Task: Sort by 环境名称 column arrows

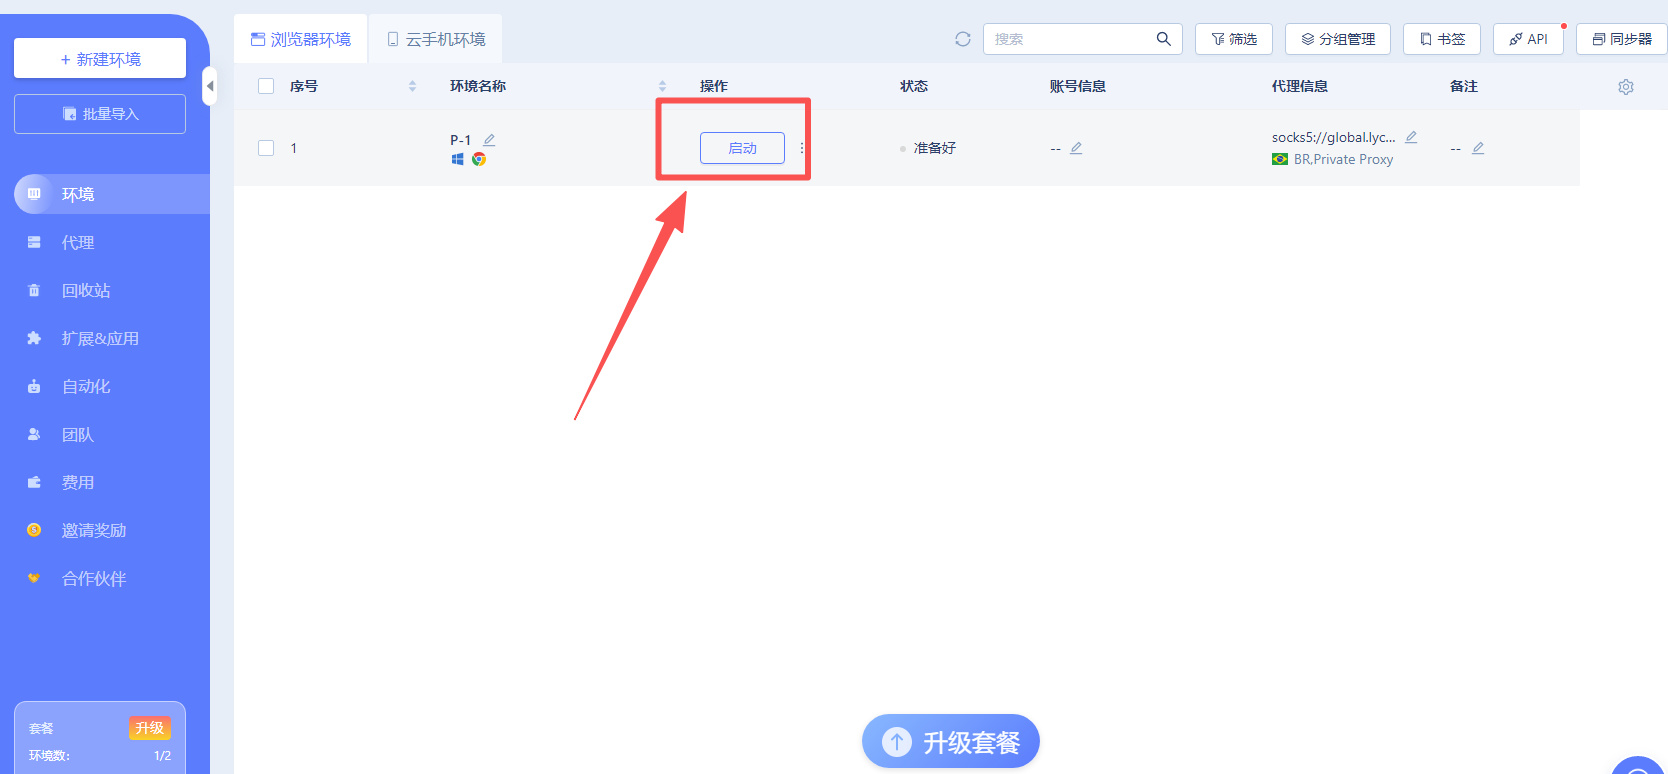Action: click(x=662, y=87)
